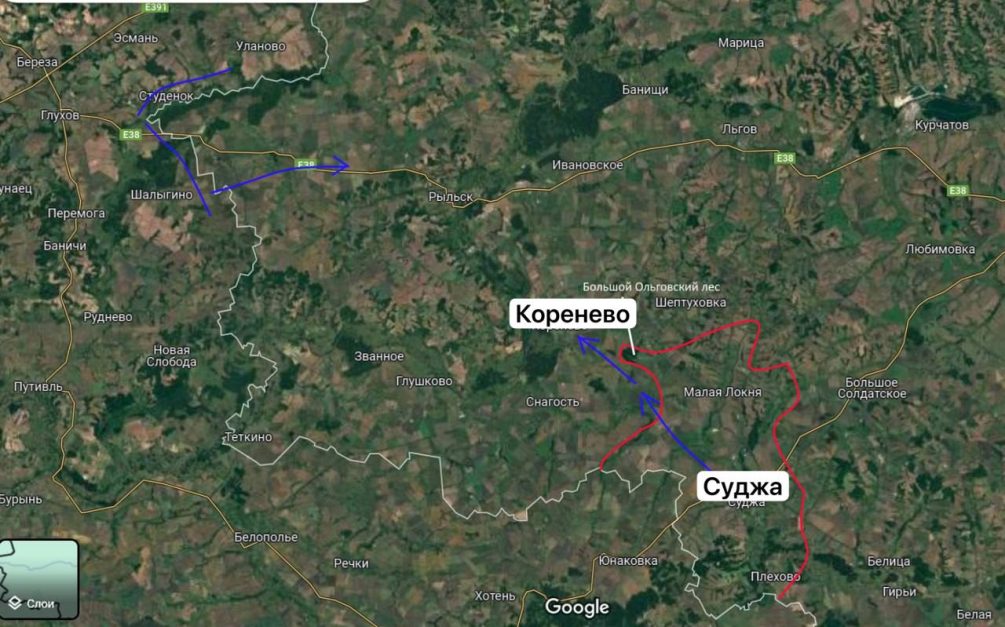
Task: Select the Суджа label callout
Action: point(742,487)
